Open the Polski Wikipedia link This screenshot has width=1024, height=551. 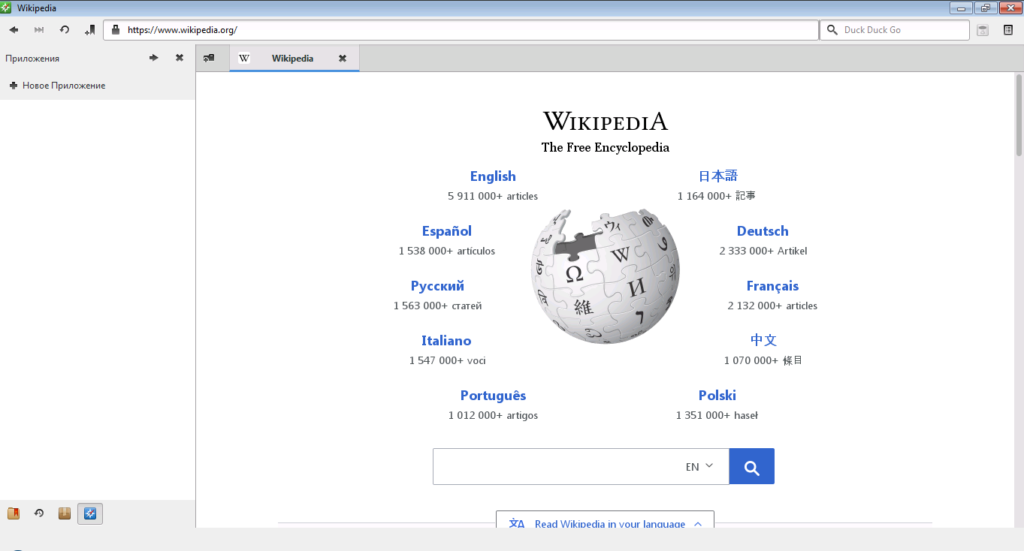717,396
